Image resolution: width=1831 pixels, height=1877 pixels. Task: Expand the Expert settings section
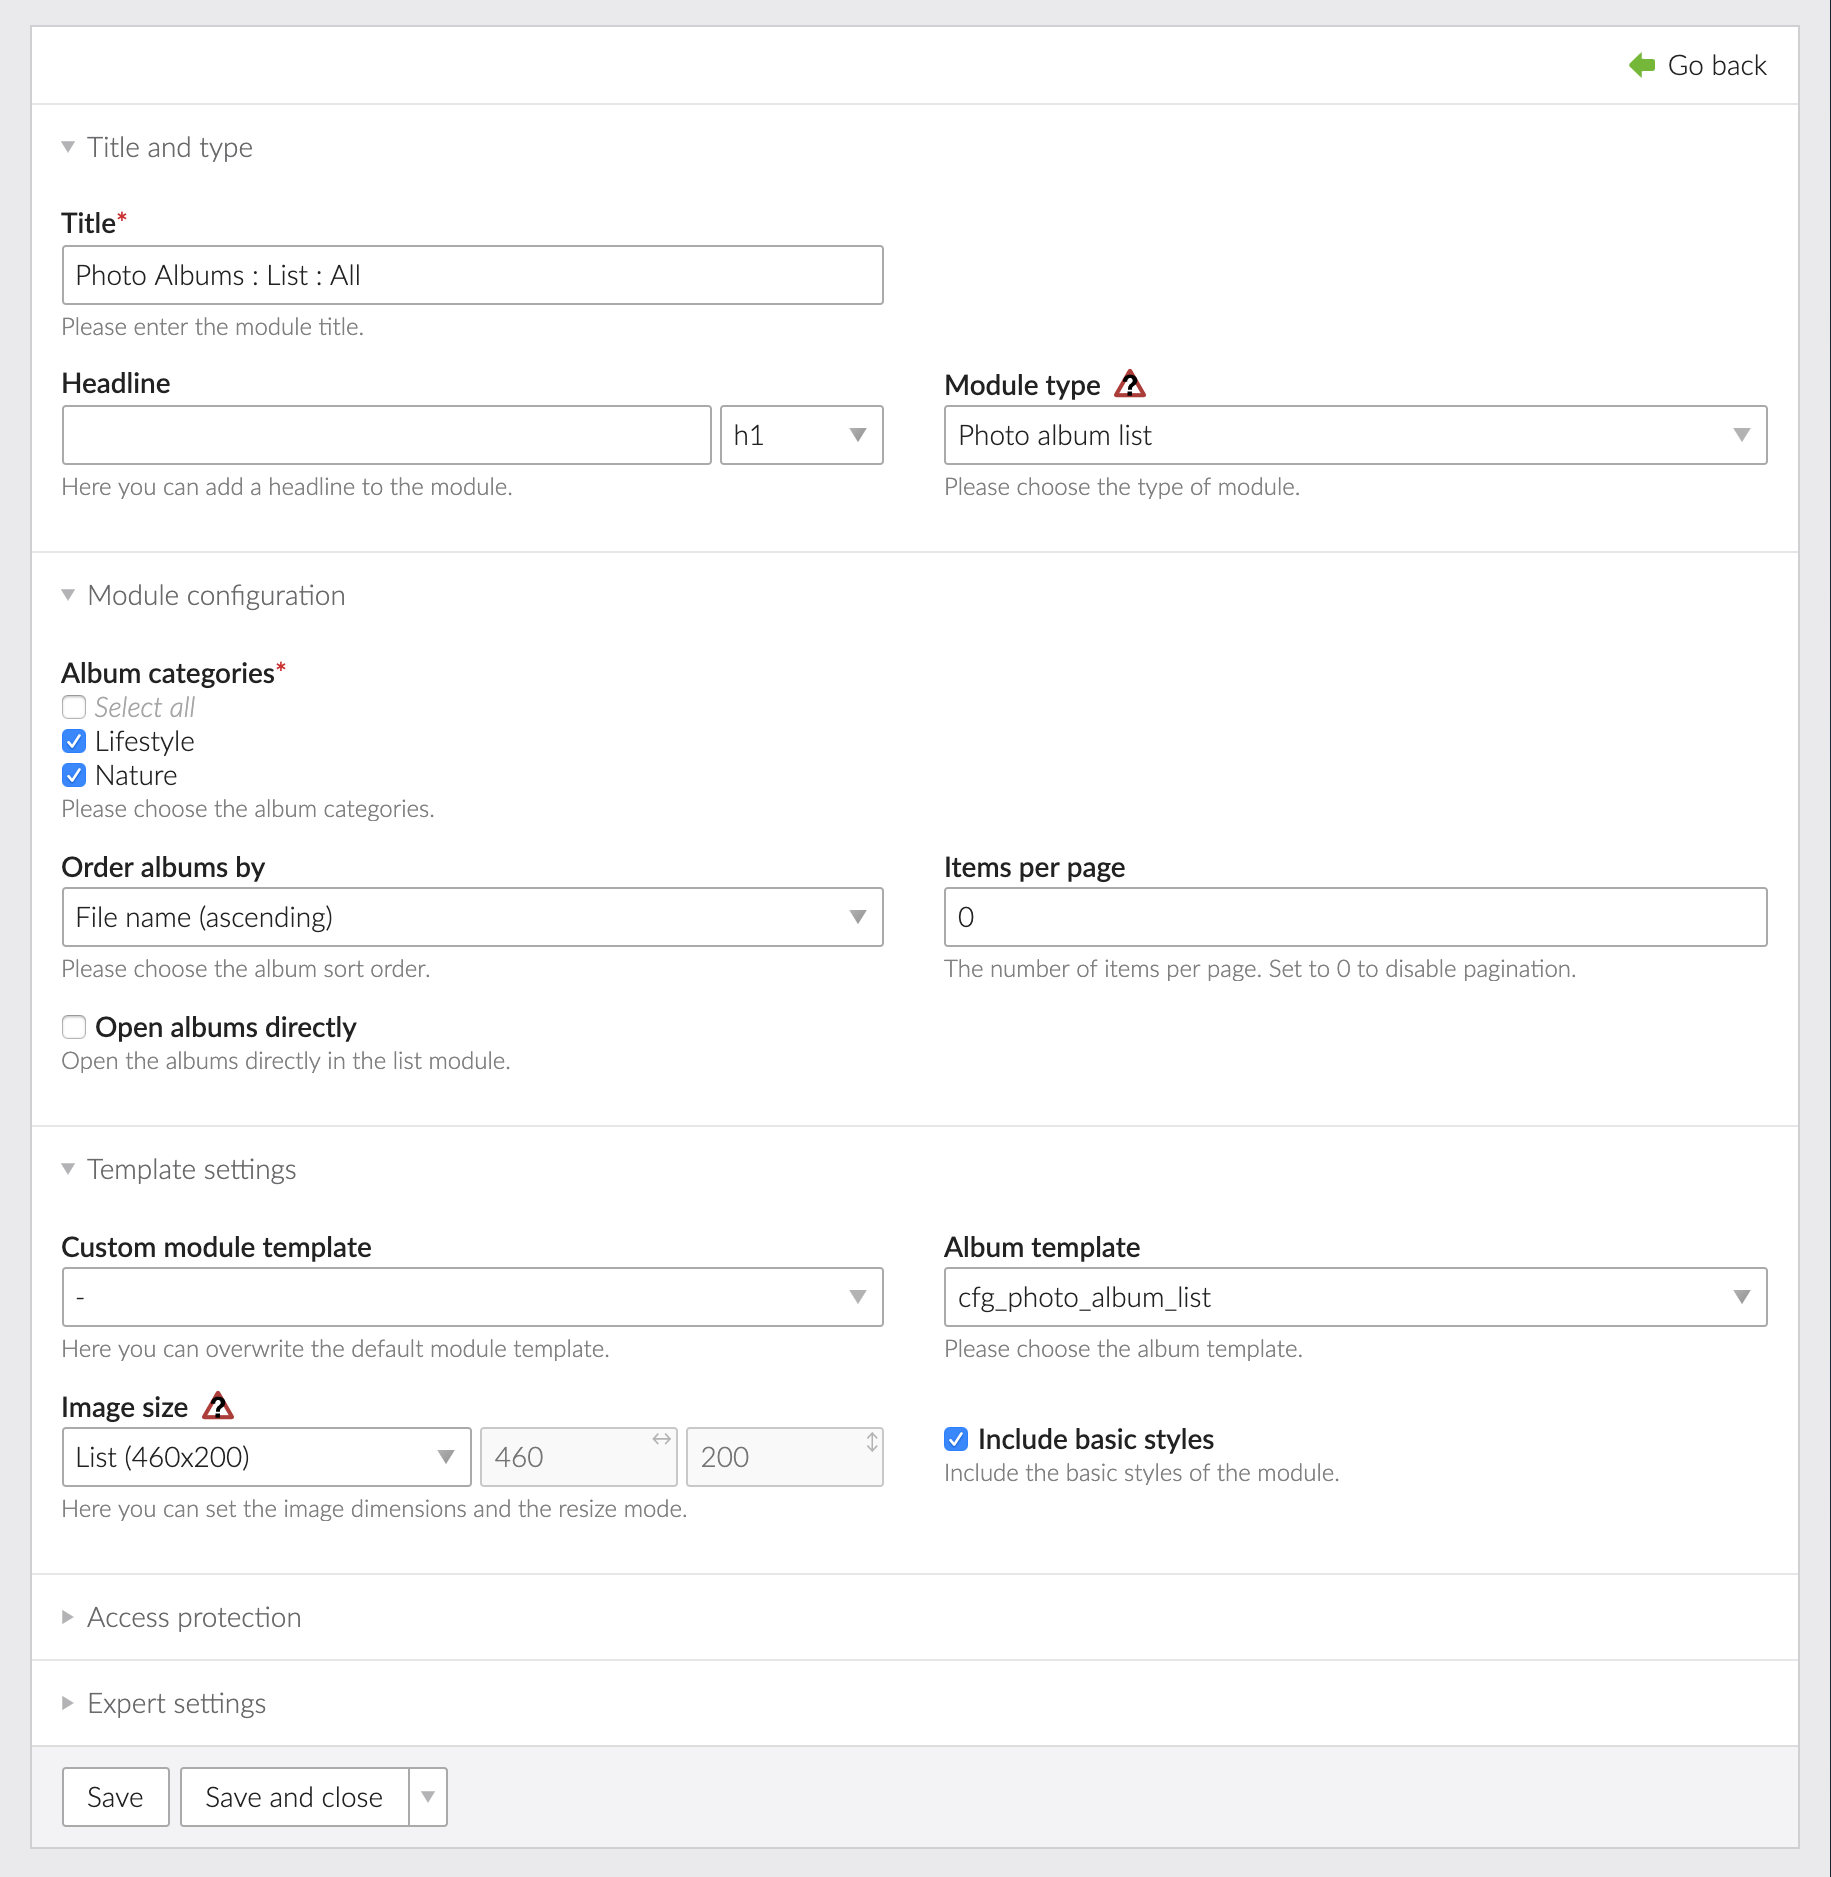(176, 1703)
